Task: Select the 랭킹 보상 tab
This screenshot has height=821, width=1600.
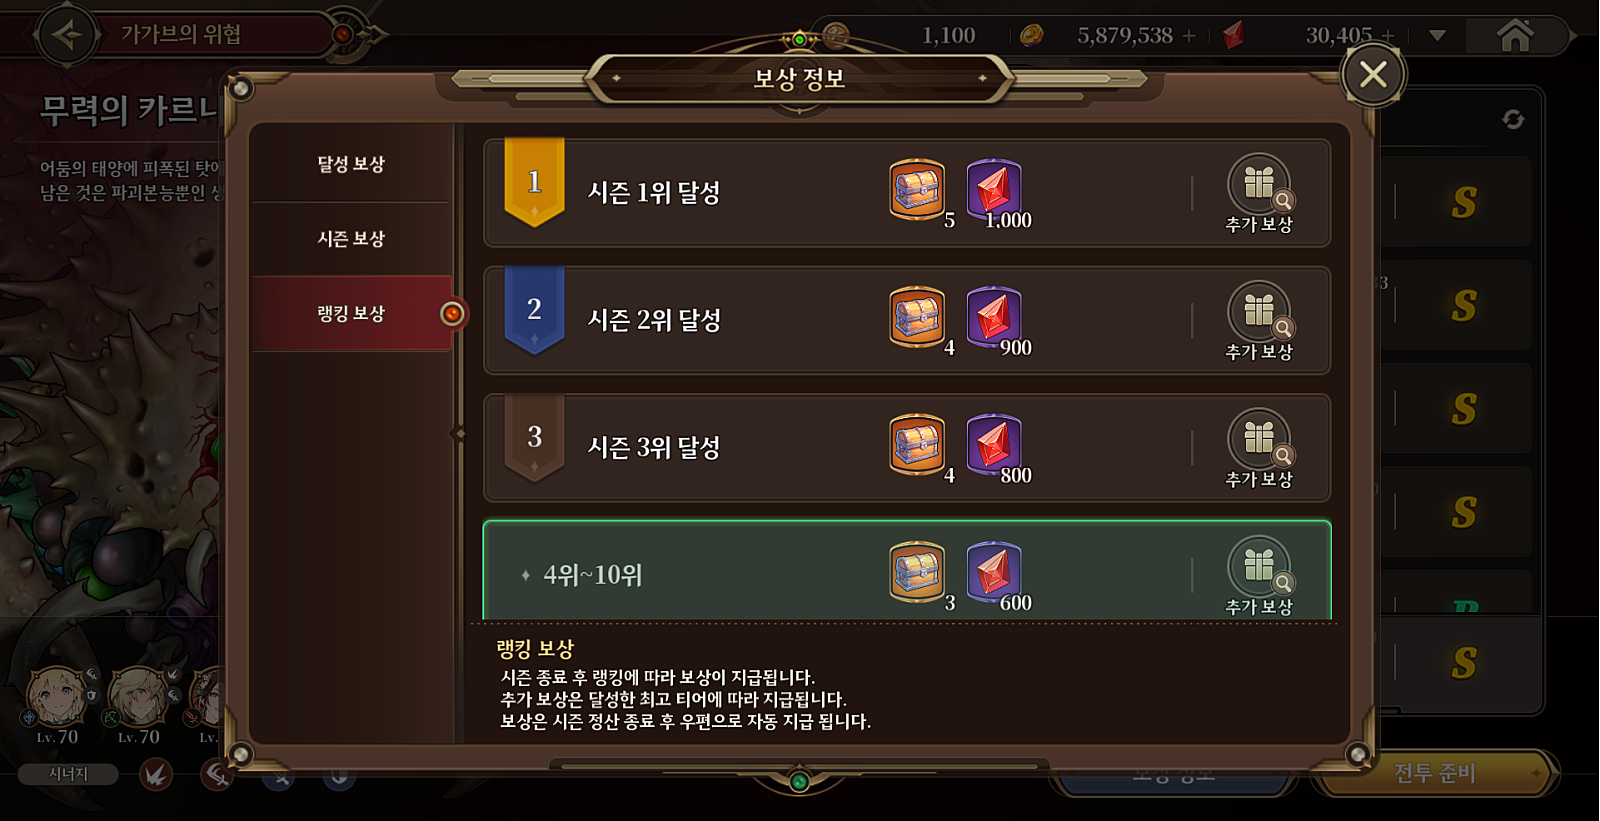Action: tap(351, 313)
